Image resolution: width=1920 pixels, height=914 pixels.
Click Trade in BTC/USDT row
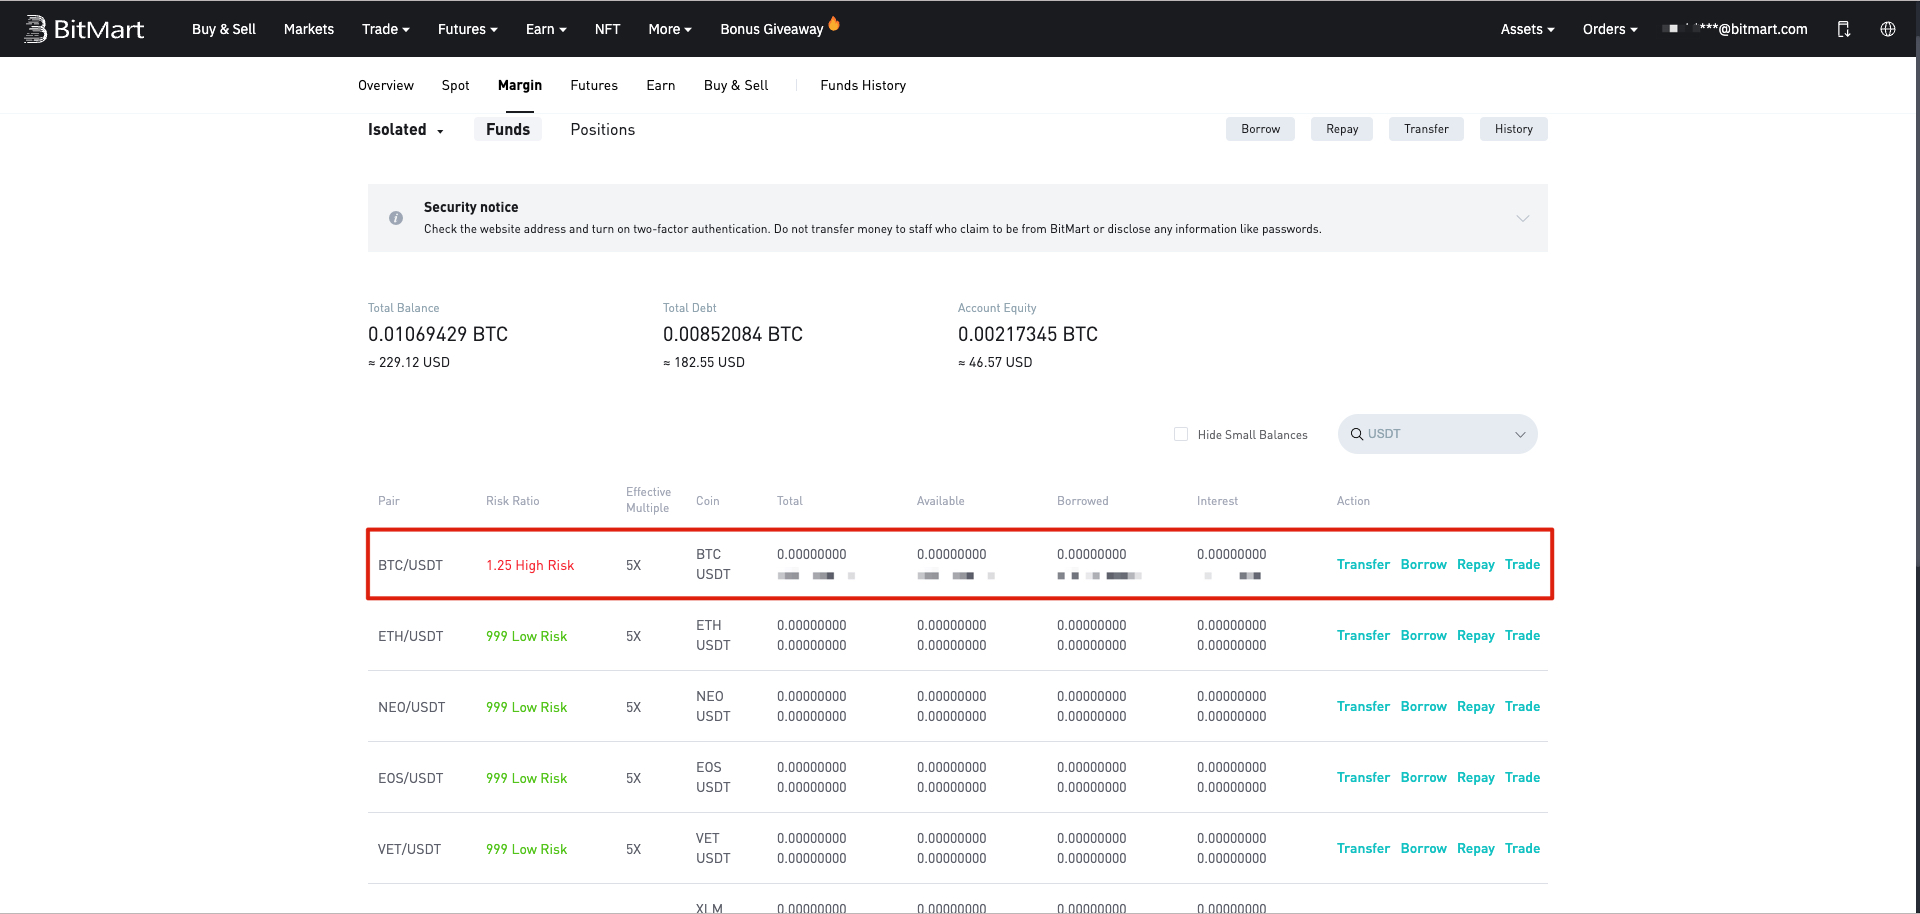click(1523, 565)
